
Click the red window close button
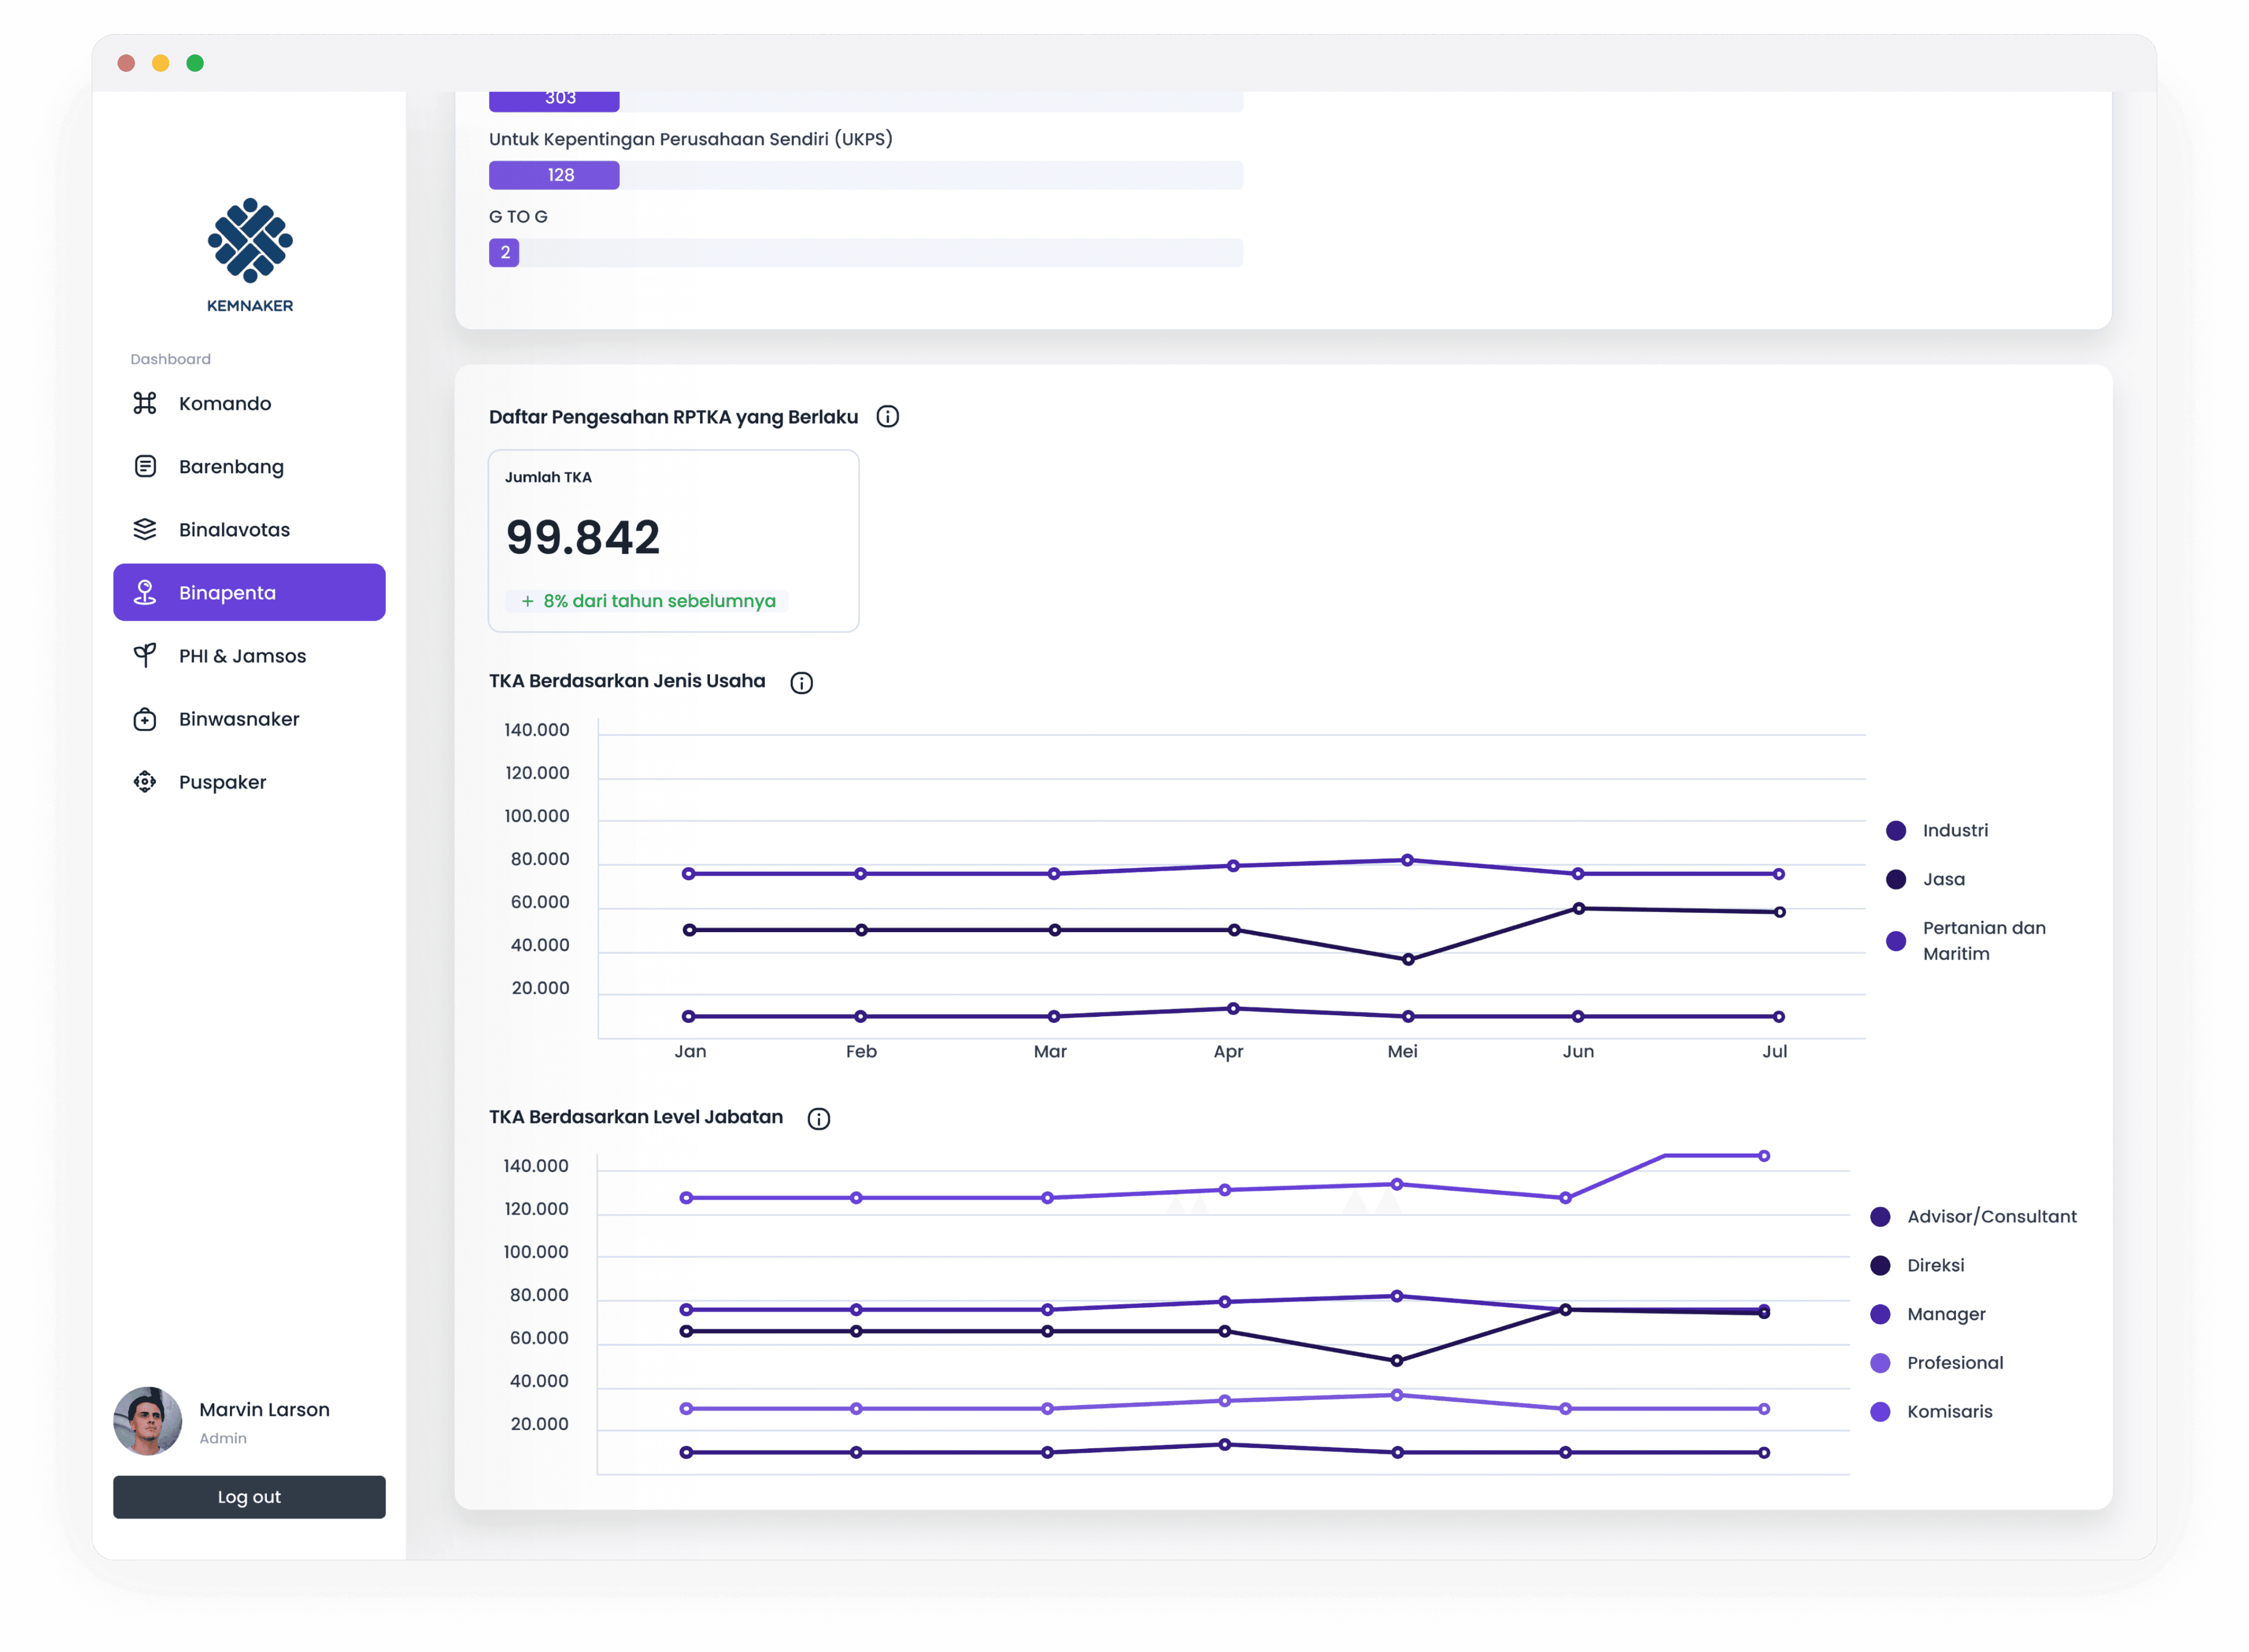point(126,63)
